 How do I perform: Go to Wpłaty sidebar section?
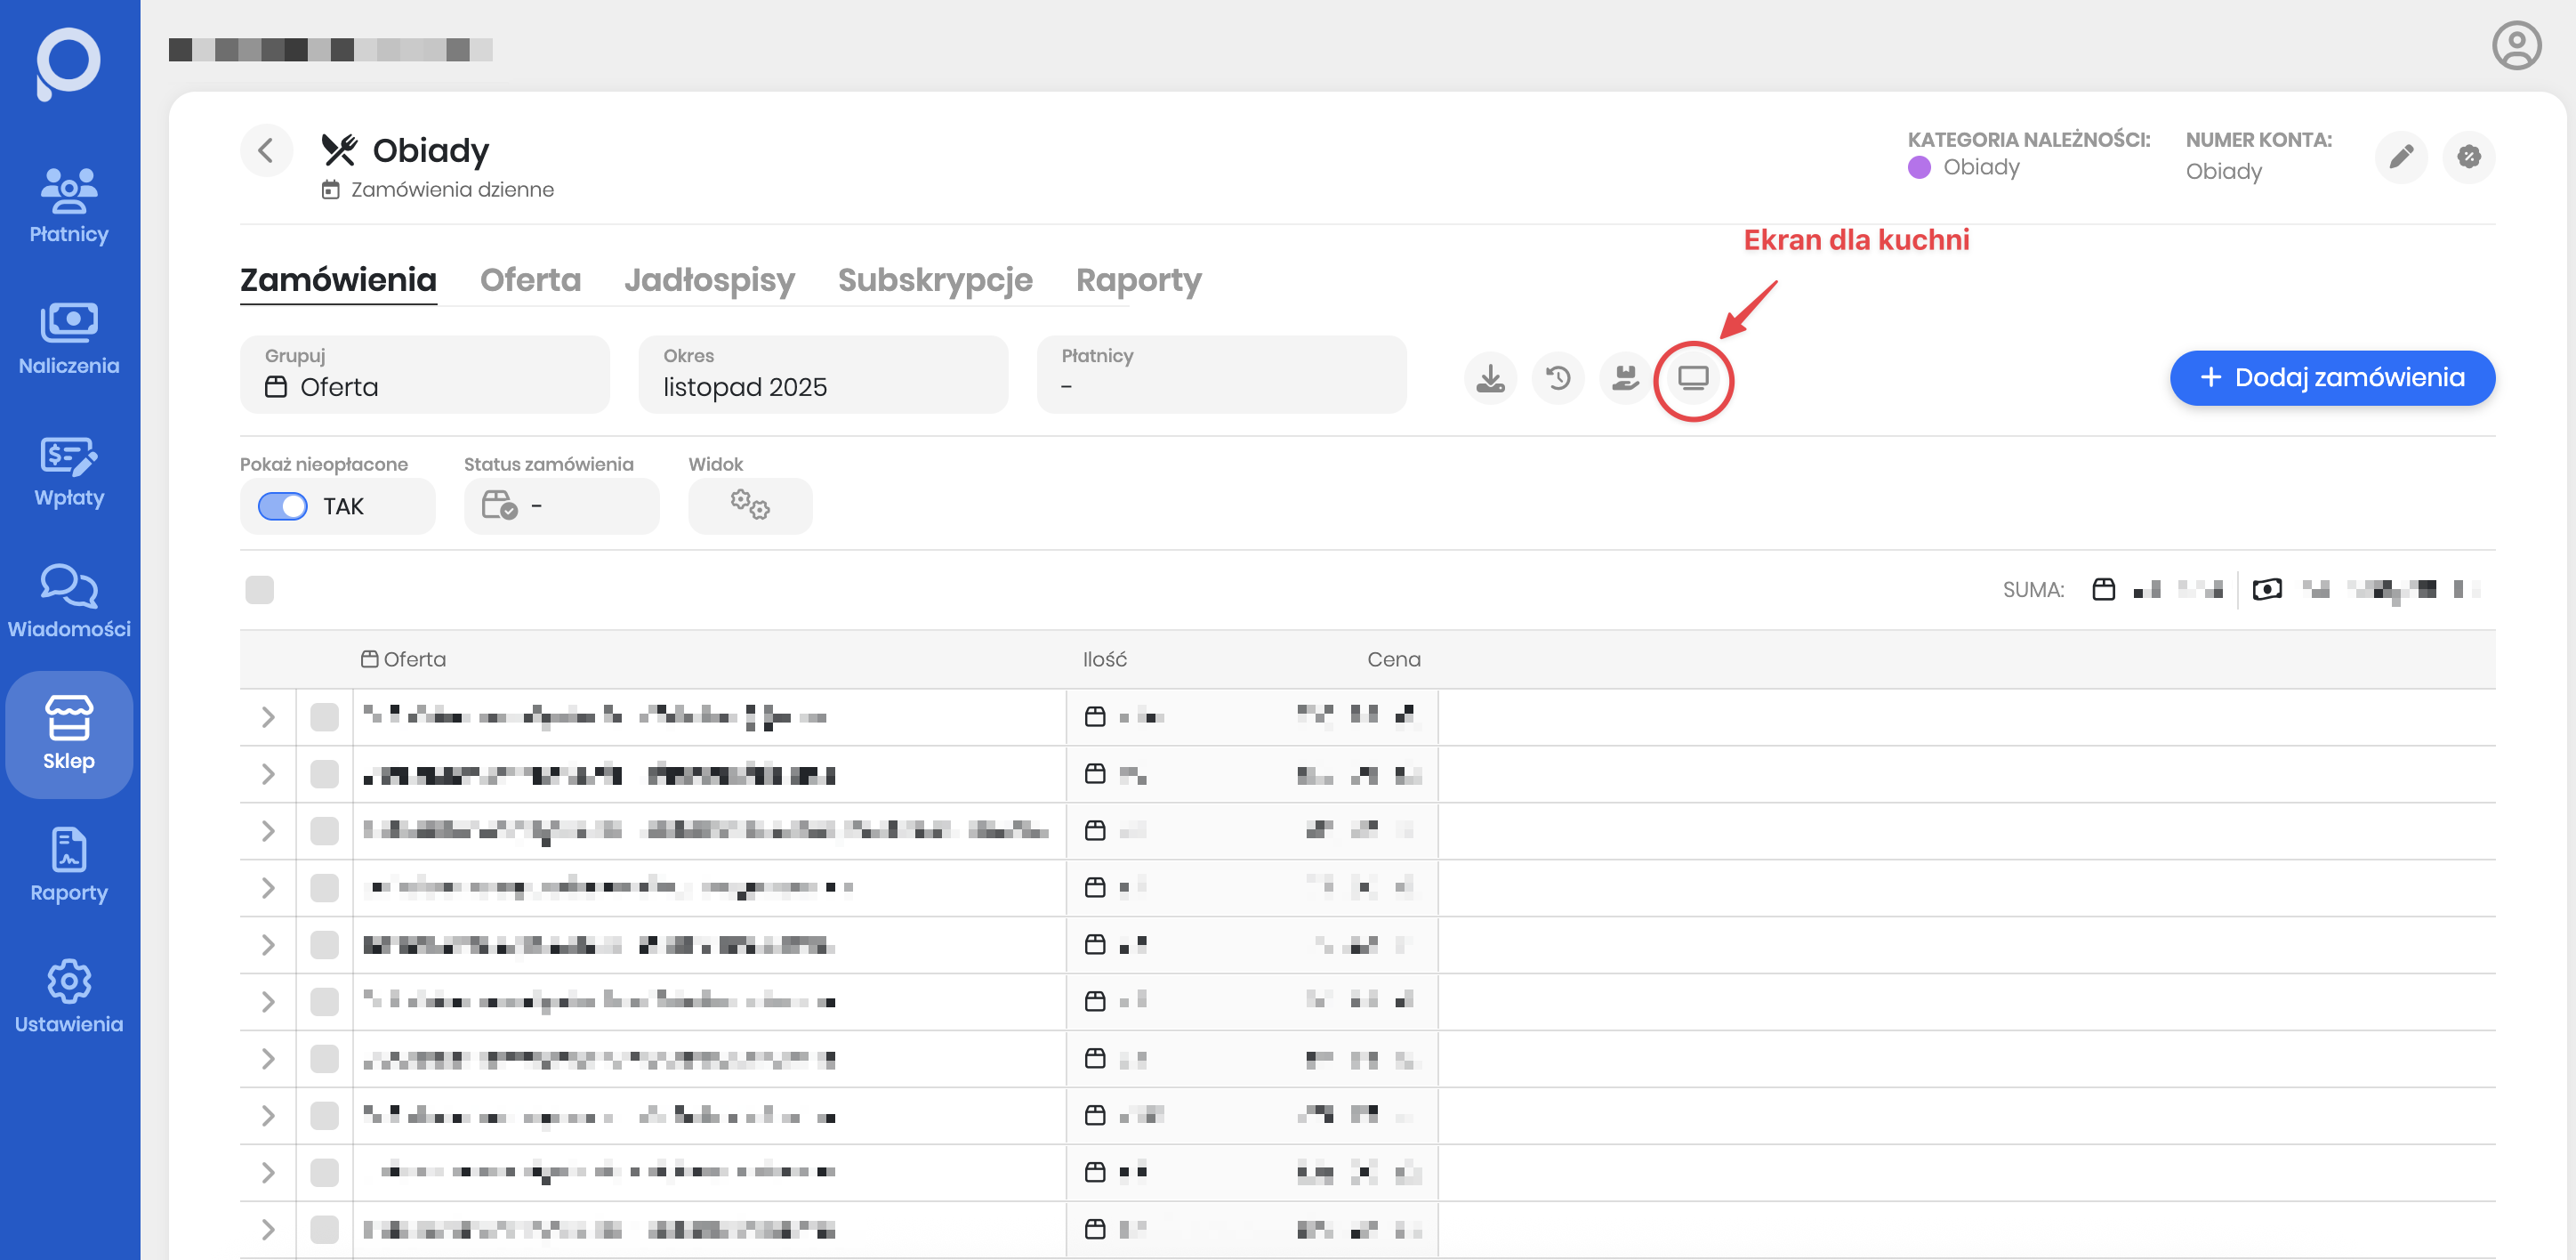69,471
